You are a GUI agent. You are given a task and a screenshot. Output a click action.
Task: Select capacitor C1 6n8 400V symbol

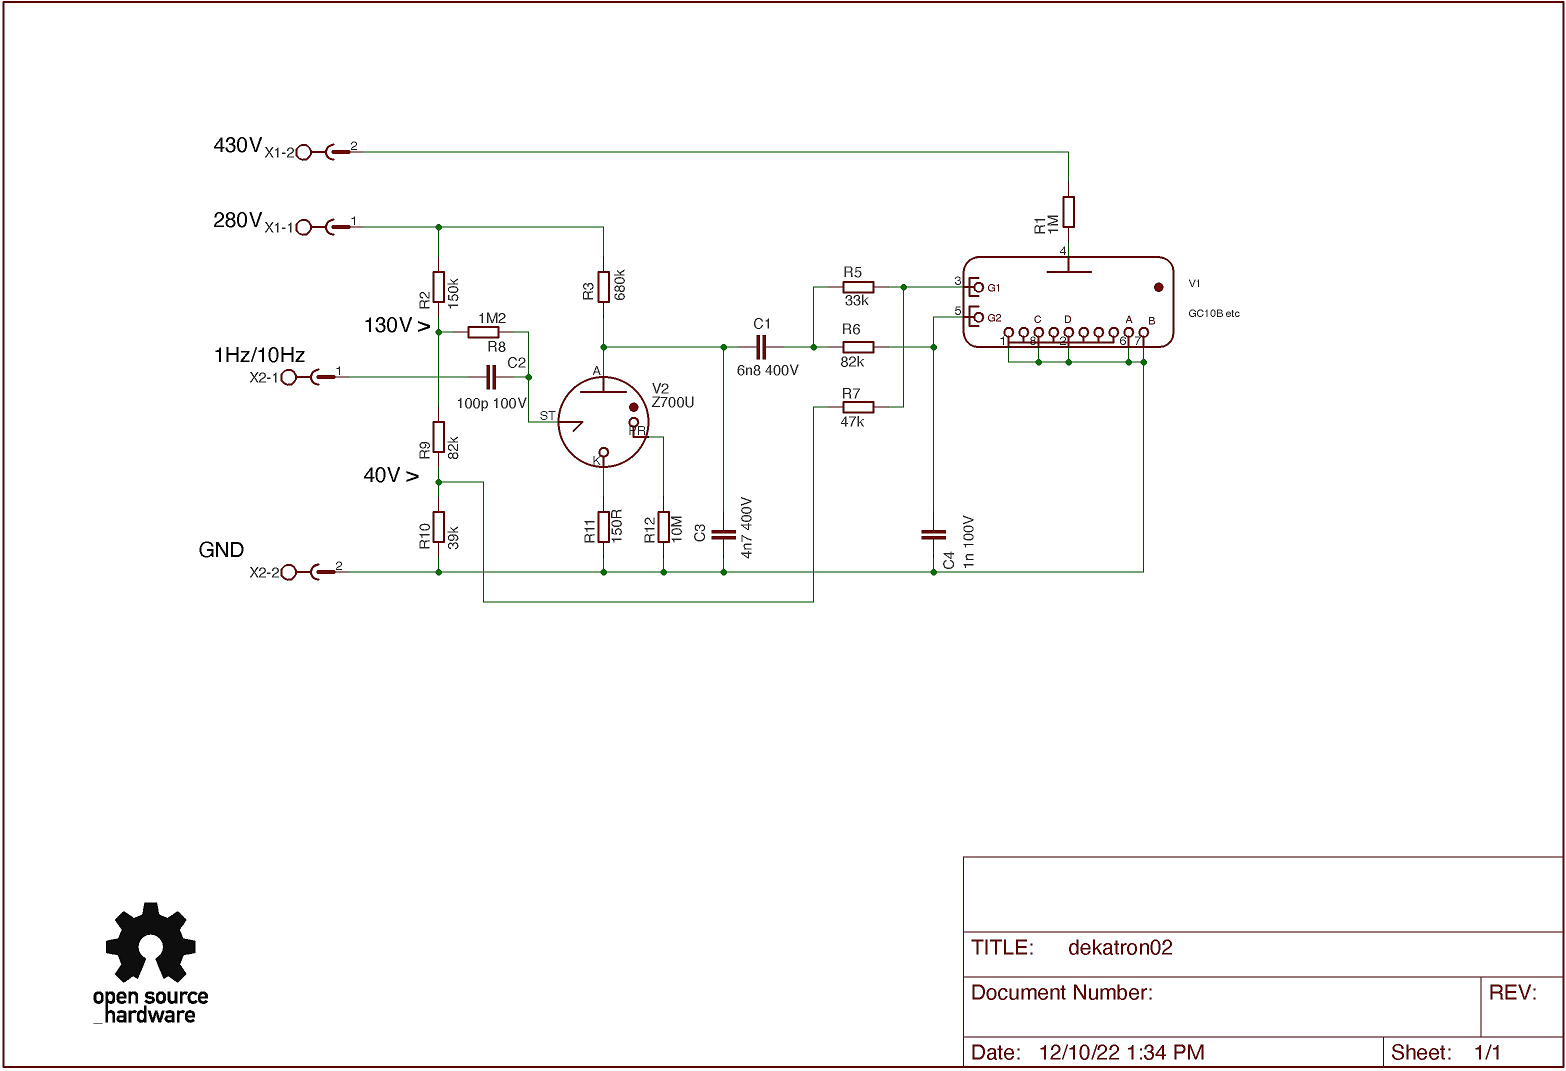(761, 347)
